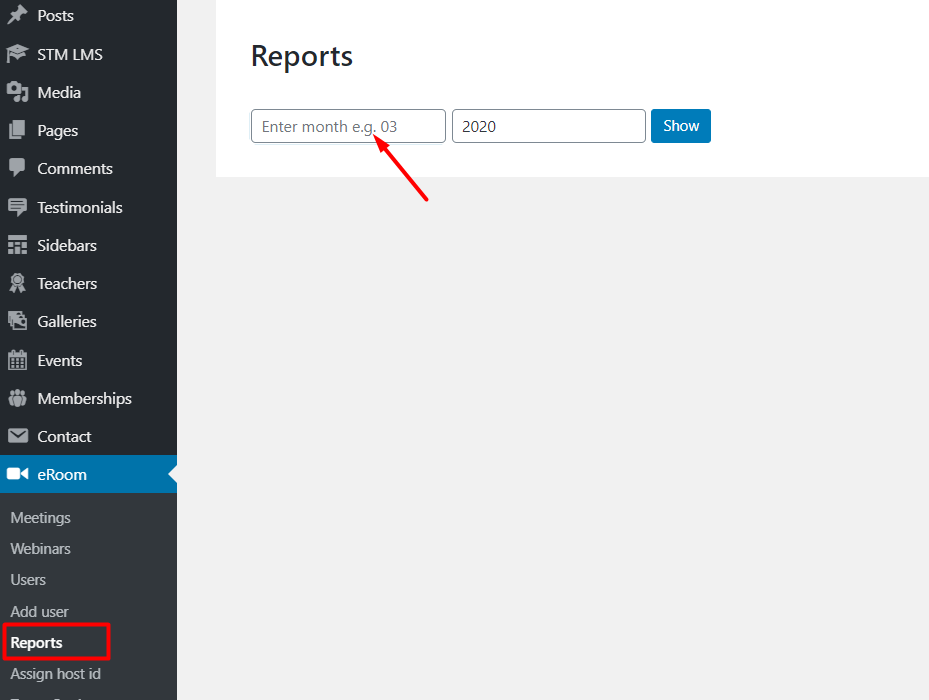
Task: Click the Memberships group icon
Action: click(x=17, y=398)
